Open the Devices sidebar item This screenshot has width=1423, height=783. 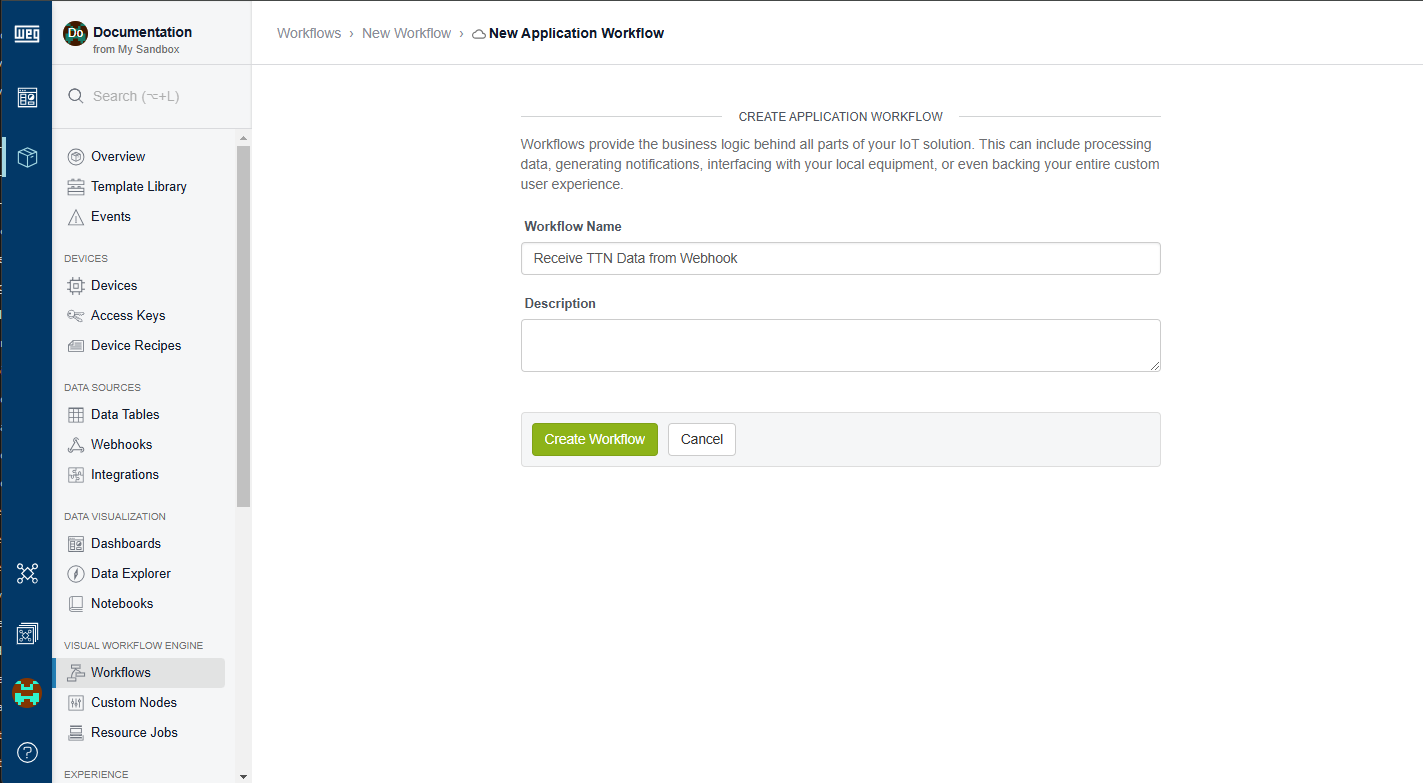[x=113, y=285]
